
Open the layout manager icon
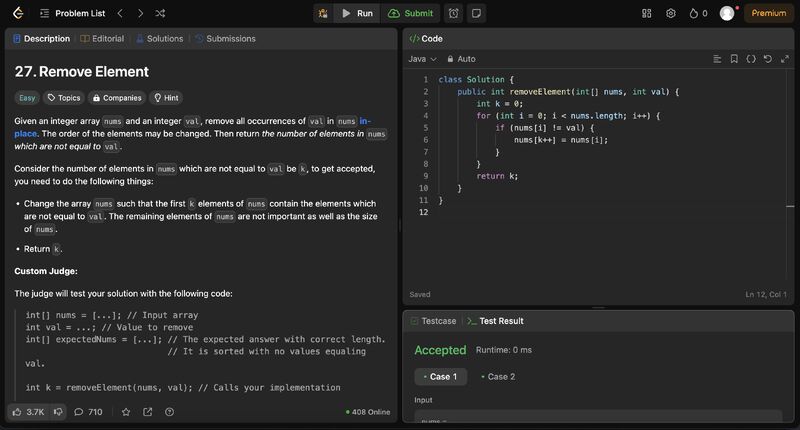646,13
